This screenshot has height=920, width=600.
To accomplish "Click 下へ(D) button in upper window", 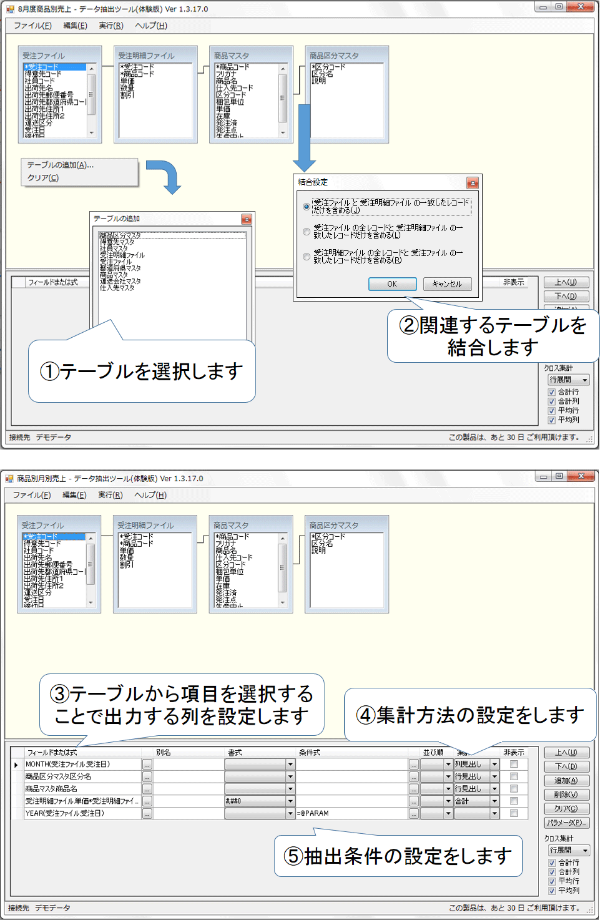I will pyautogui.click(x=566, y=296).
